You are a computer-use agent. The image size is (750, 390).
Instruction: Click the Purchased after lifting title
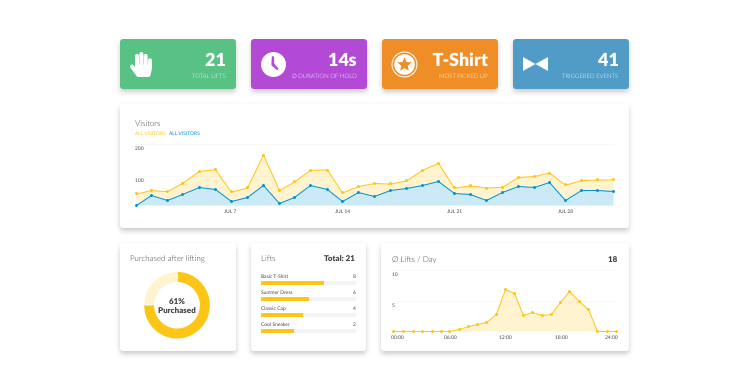click(167, 258)
